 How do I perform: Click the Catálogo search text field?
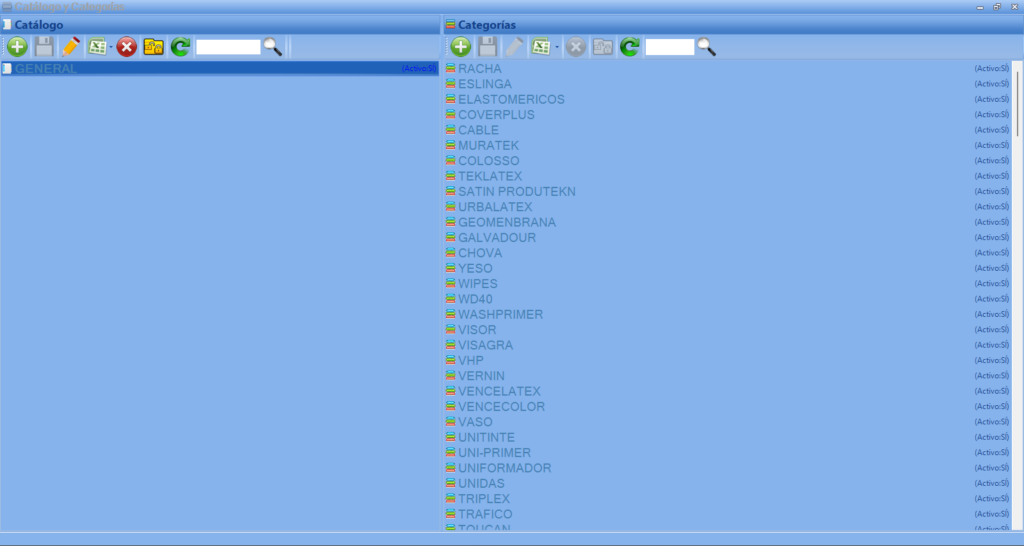[229, 47]
